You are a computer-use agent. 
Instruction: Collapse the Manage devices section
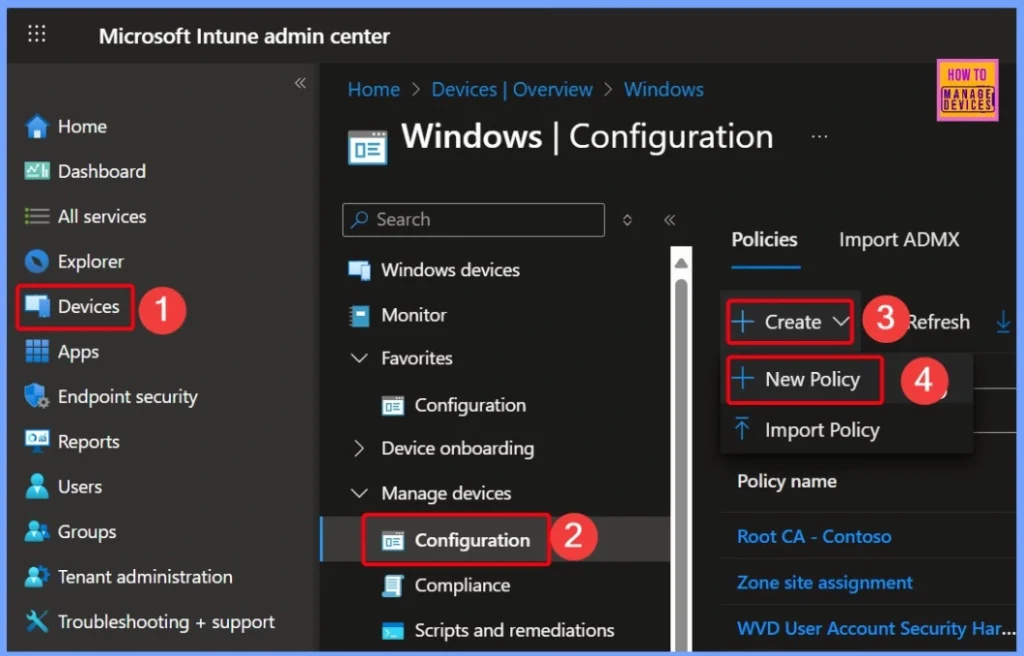[359, 493]
